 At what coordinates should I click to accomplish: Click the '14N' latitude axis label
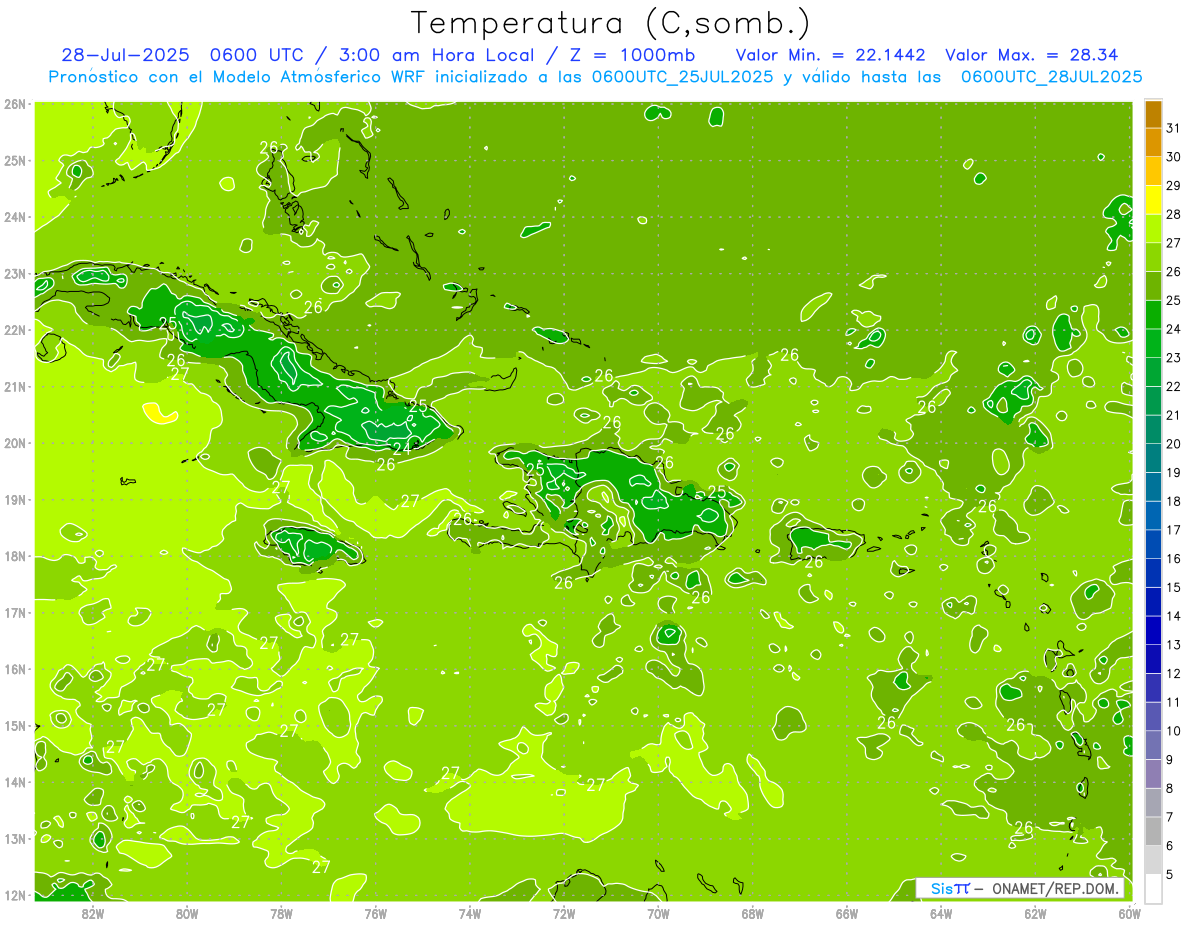click(14, 782)
